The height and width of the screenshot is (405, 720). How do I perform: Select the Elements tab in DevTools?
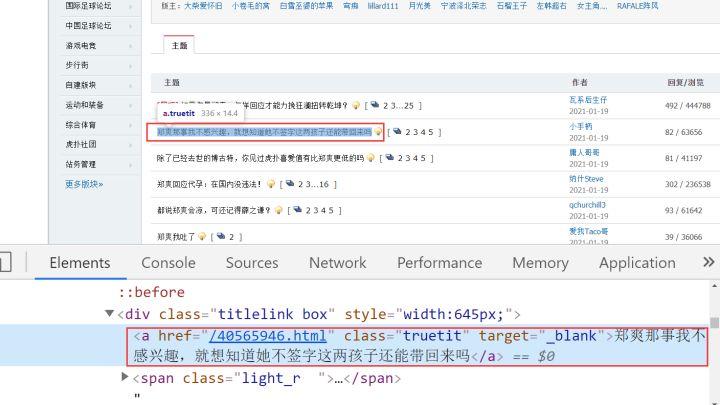pos(80,263)
